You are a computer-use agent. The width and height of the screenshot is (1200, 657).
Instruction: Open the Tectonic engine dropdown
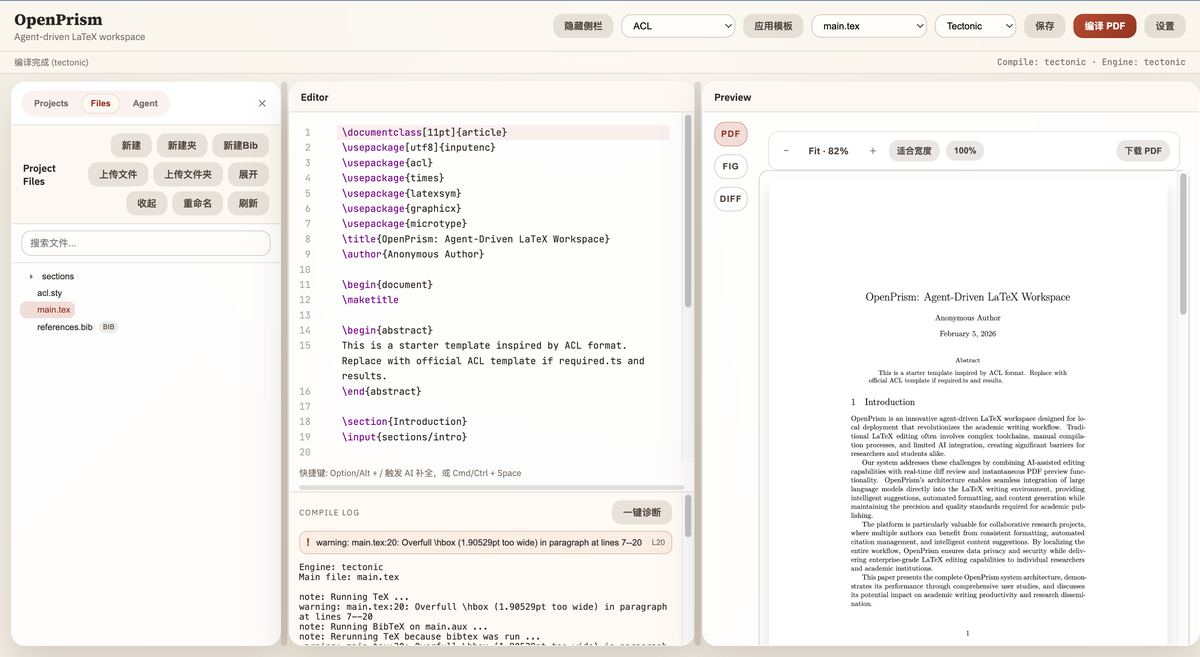tap(975, 26)
